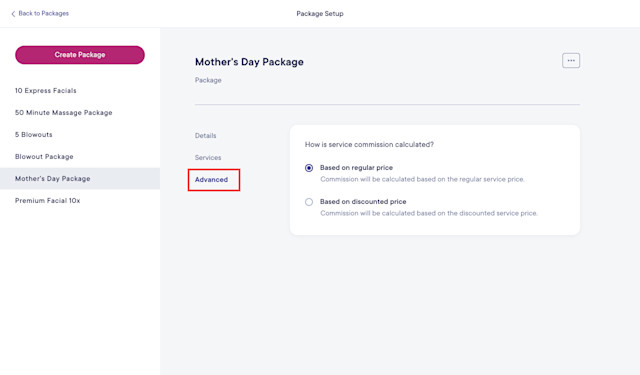Click the Mother's Day Package heading
The height and width of the screenshot is (375, 640).
click(x=249, y=62)
